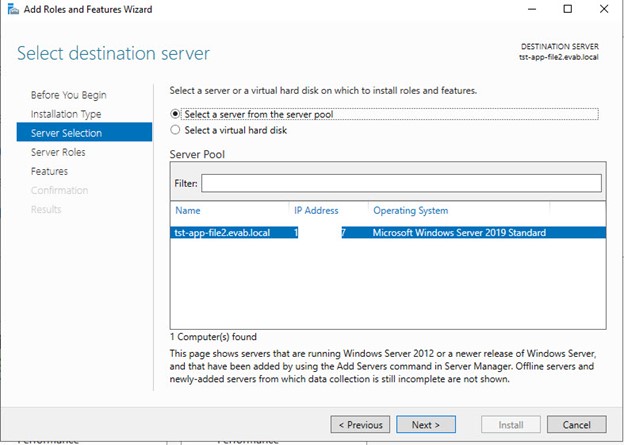Jump to Server Roles step
624x445 pixels.
click(x=58, y=152)
